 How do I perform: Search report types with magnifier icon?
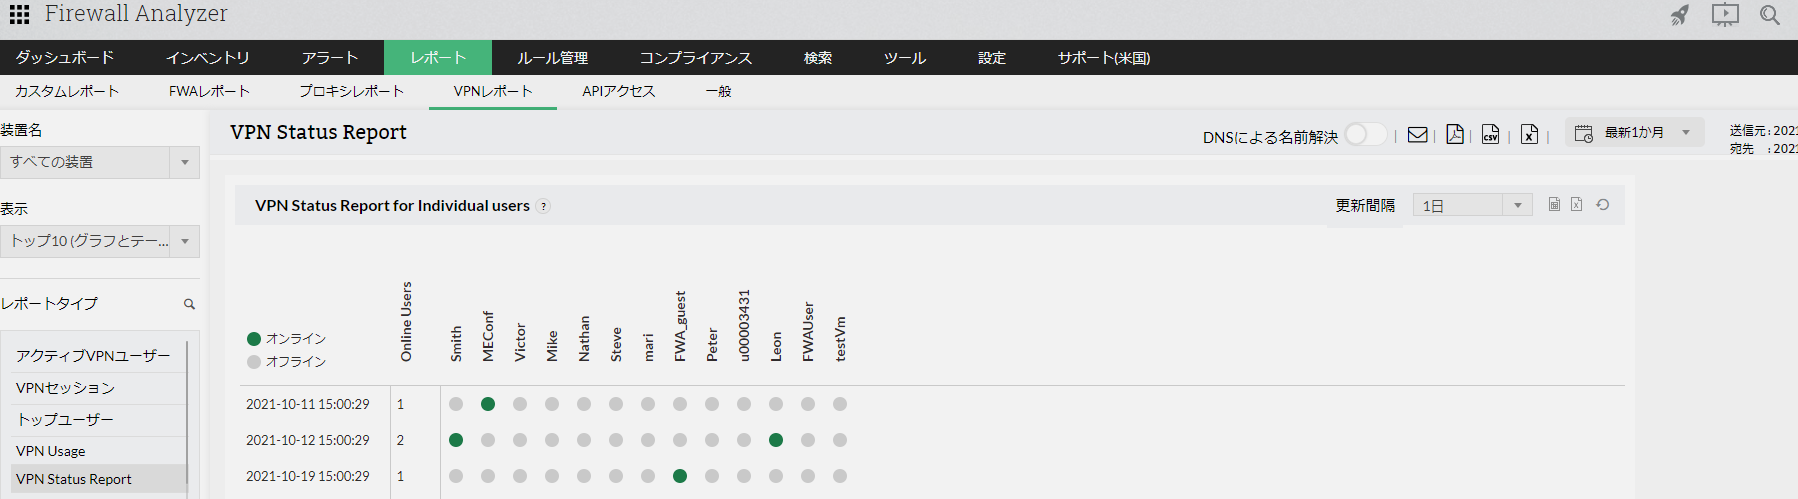click(x=189, y=304)
